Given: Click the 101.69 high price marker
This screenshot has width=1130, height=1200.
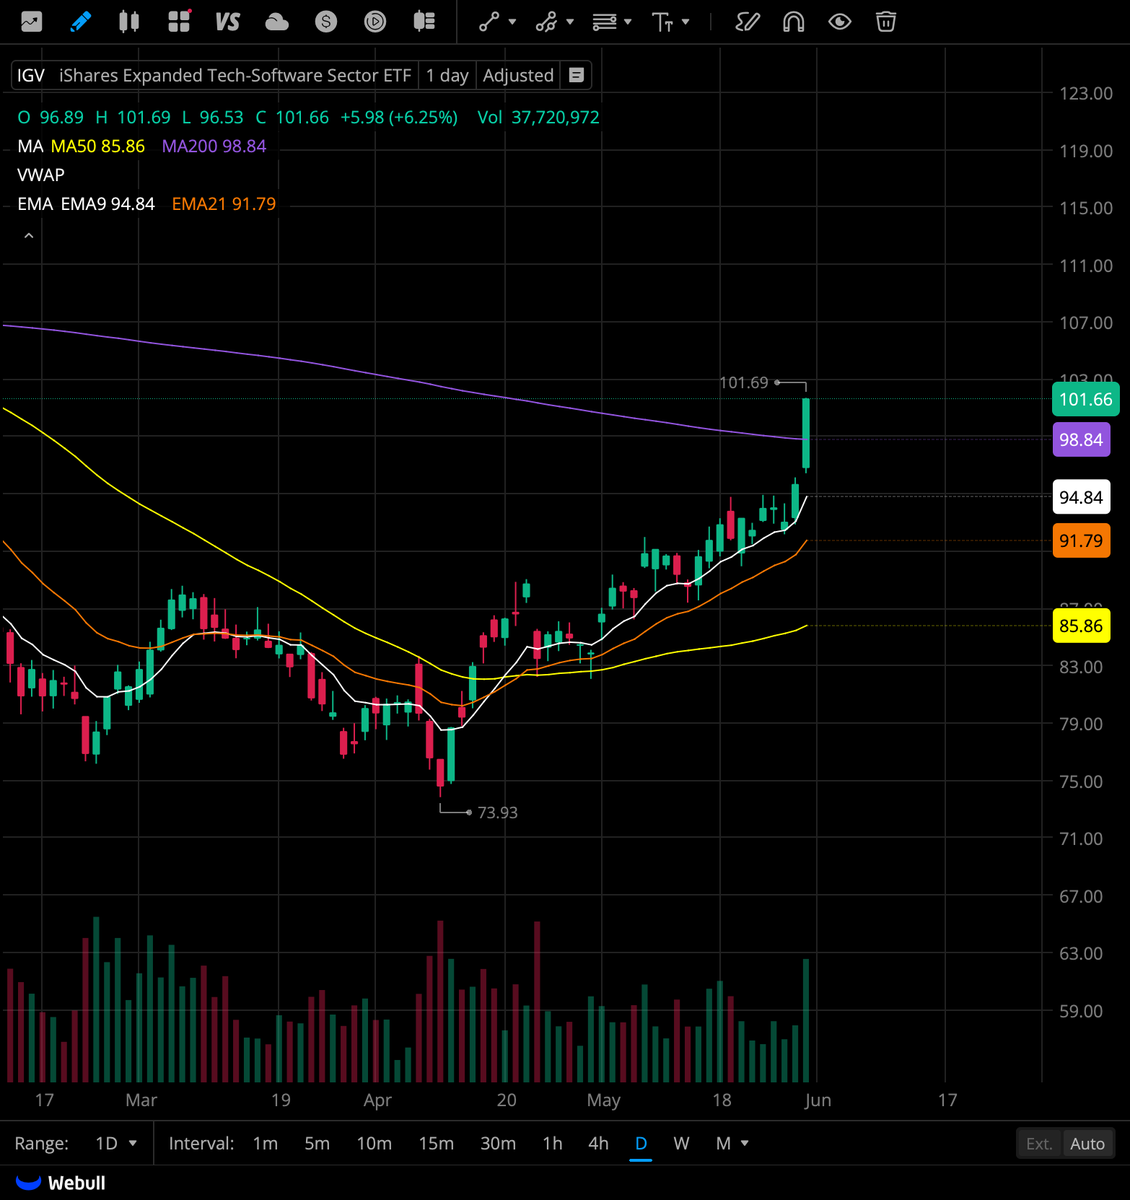Looking at the screenshot, I should (x=744, y=382).
